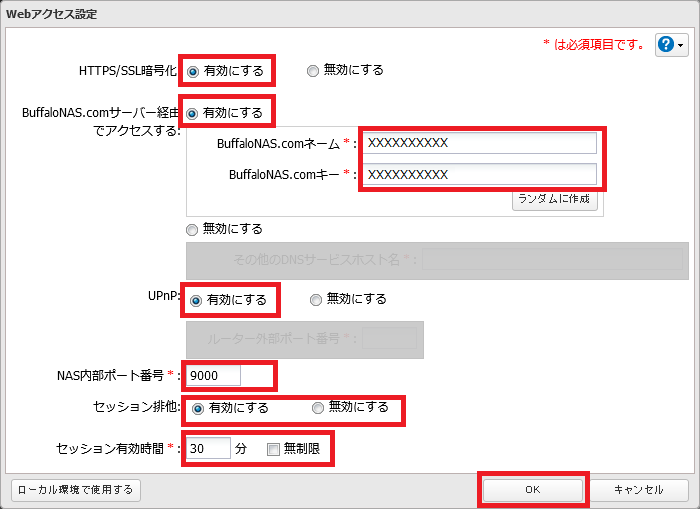
Task: Enable セッション排他 with 有効にする
Action: pos(197,409)
